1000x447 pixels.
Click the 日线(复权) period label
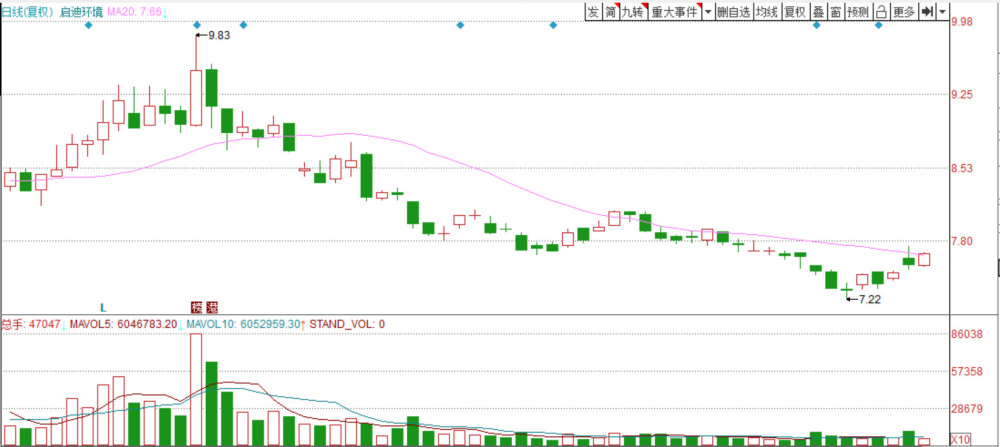(29, 11)
